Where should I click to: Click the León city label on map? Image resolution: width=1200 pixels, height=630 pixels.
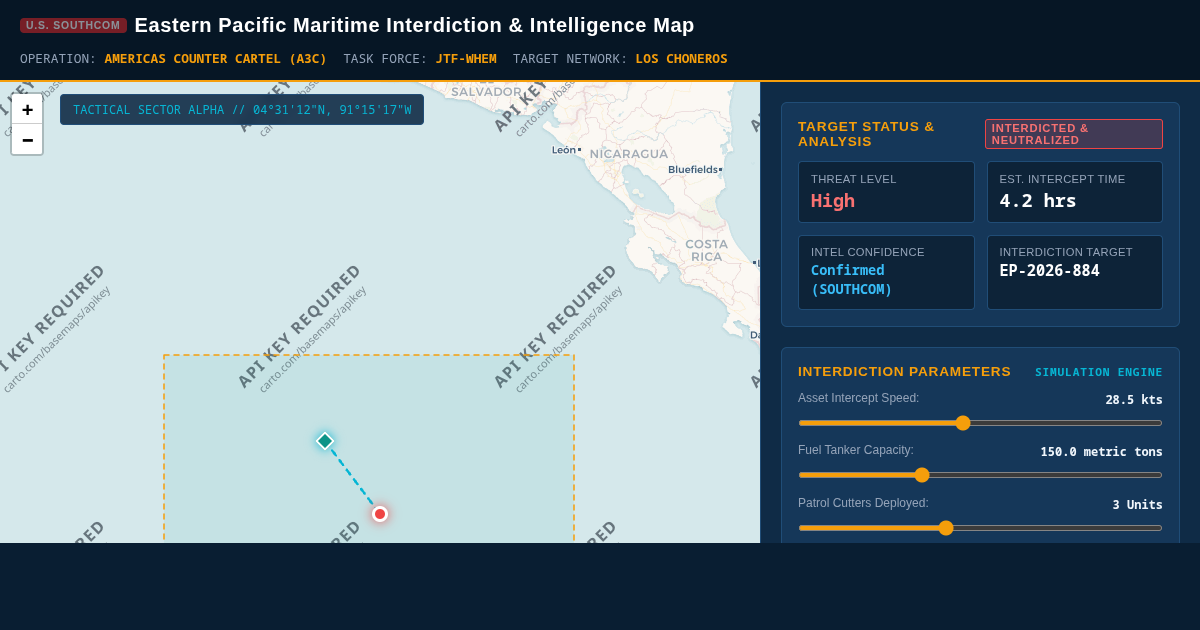(564, 150)
